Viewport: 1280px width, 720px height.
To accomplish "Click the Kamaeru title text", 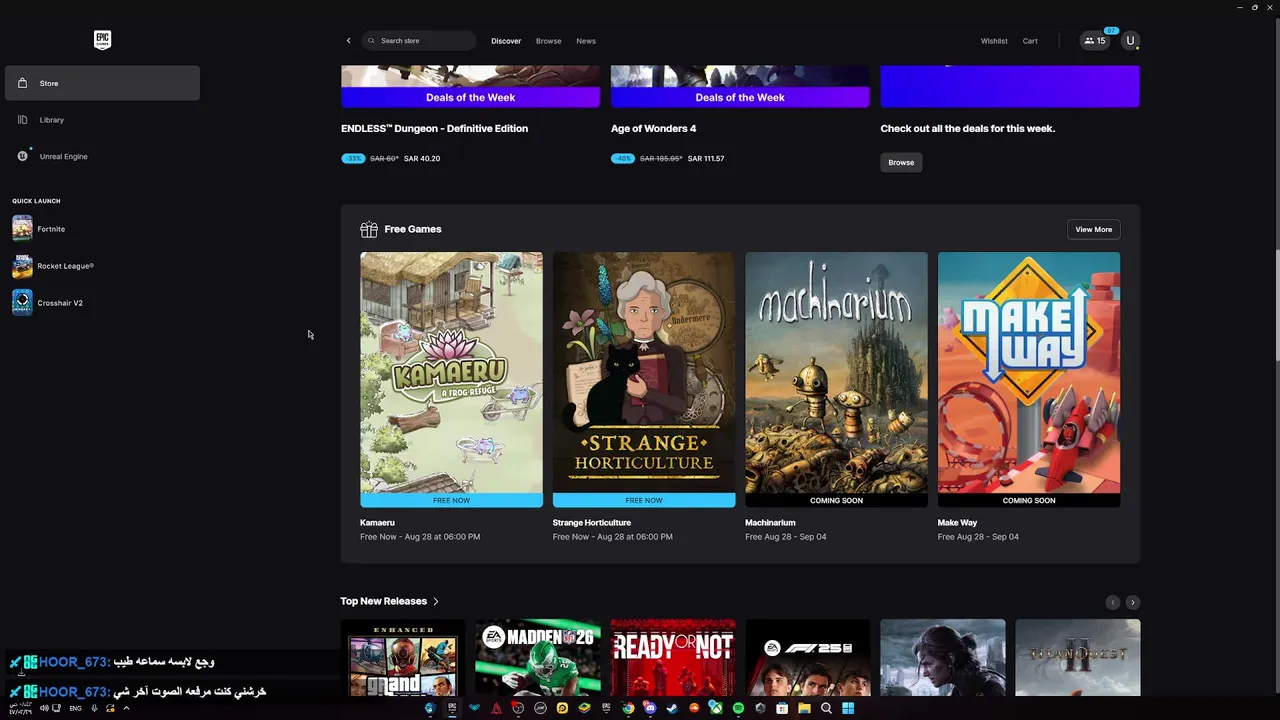I will point(377,523).
